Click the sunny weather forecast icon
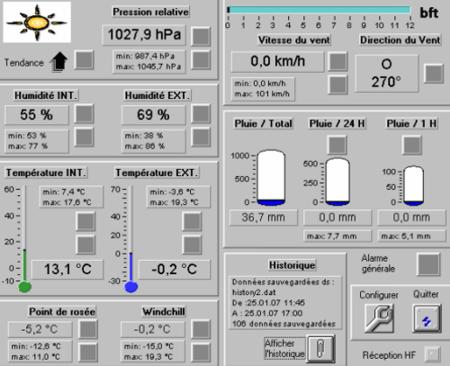This screenshot has height=366, width=450. (x=37, y=22)
